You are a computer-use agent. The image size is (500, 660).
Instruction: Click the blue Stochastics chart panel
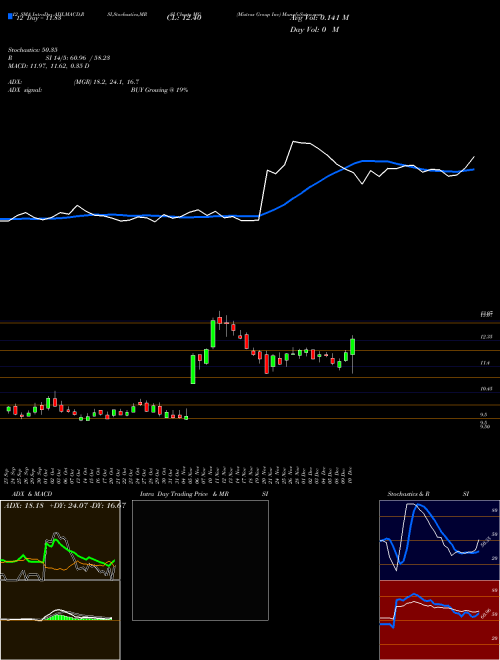[x=439, y=540]
